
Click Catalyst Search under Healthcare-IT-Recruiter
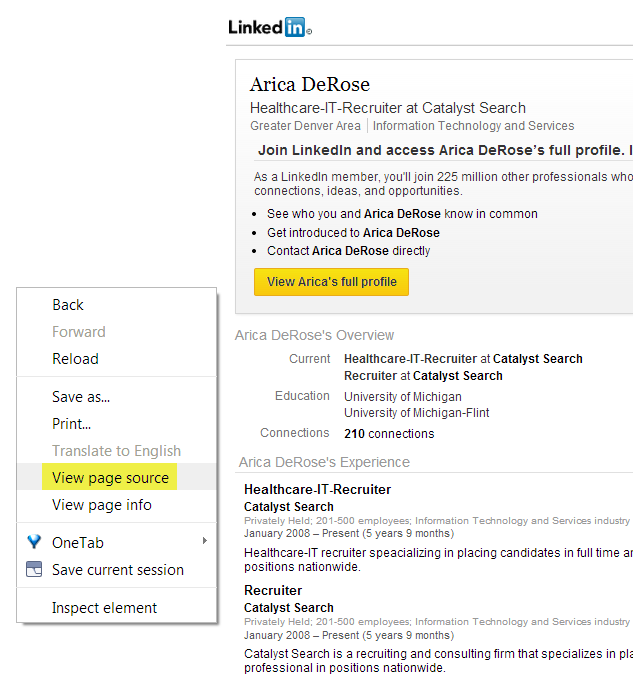tap(289, 507)
